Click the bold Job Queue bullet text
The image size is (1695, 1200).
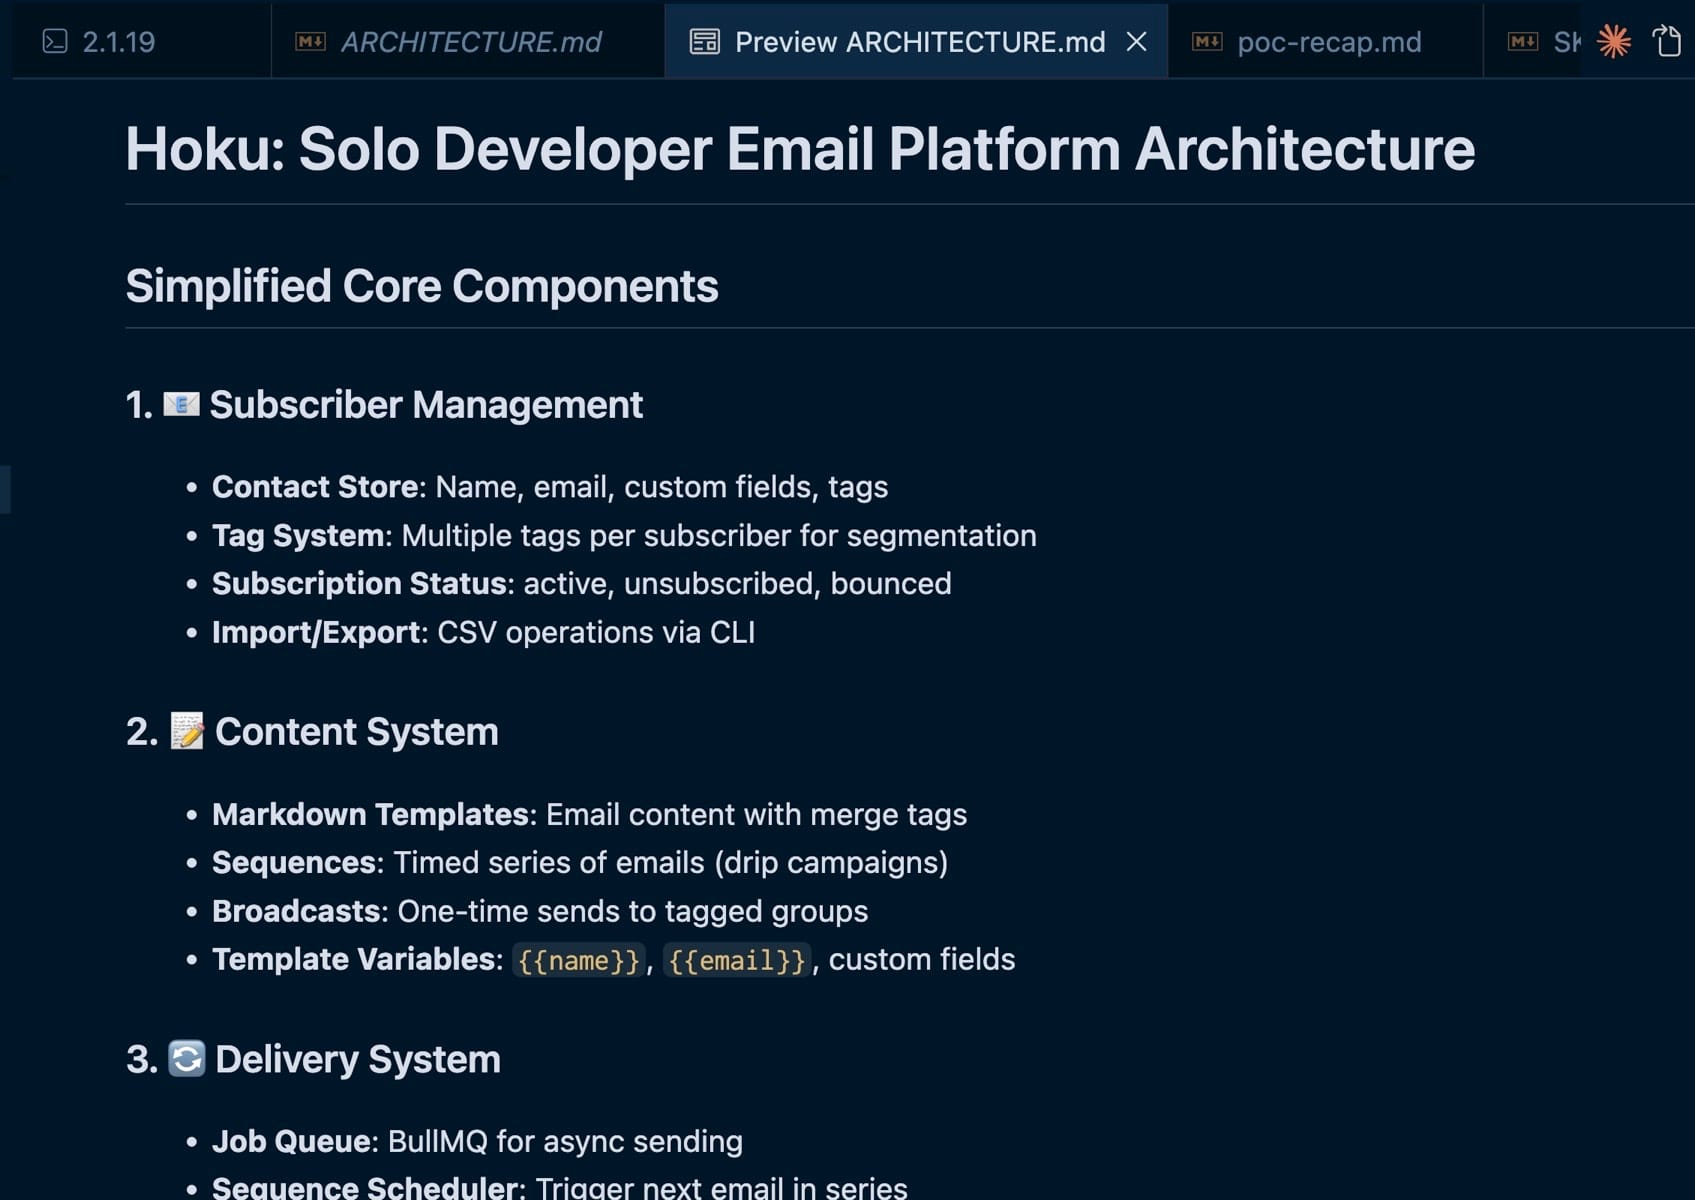(291, 1141)
